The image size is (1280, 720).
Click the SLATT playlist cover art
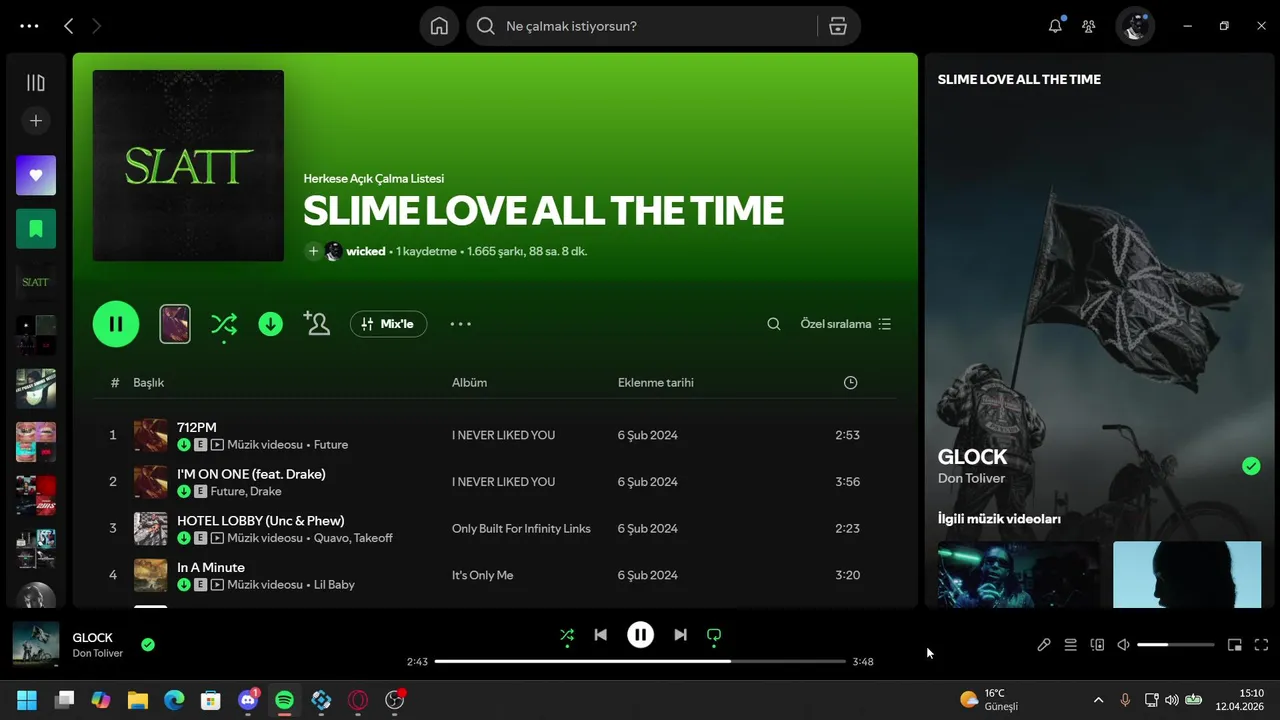(188, 165)
